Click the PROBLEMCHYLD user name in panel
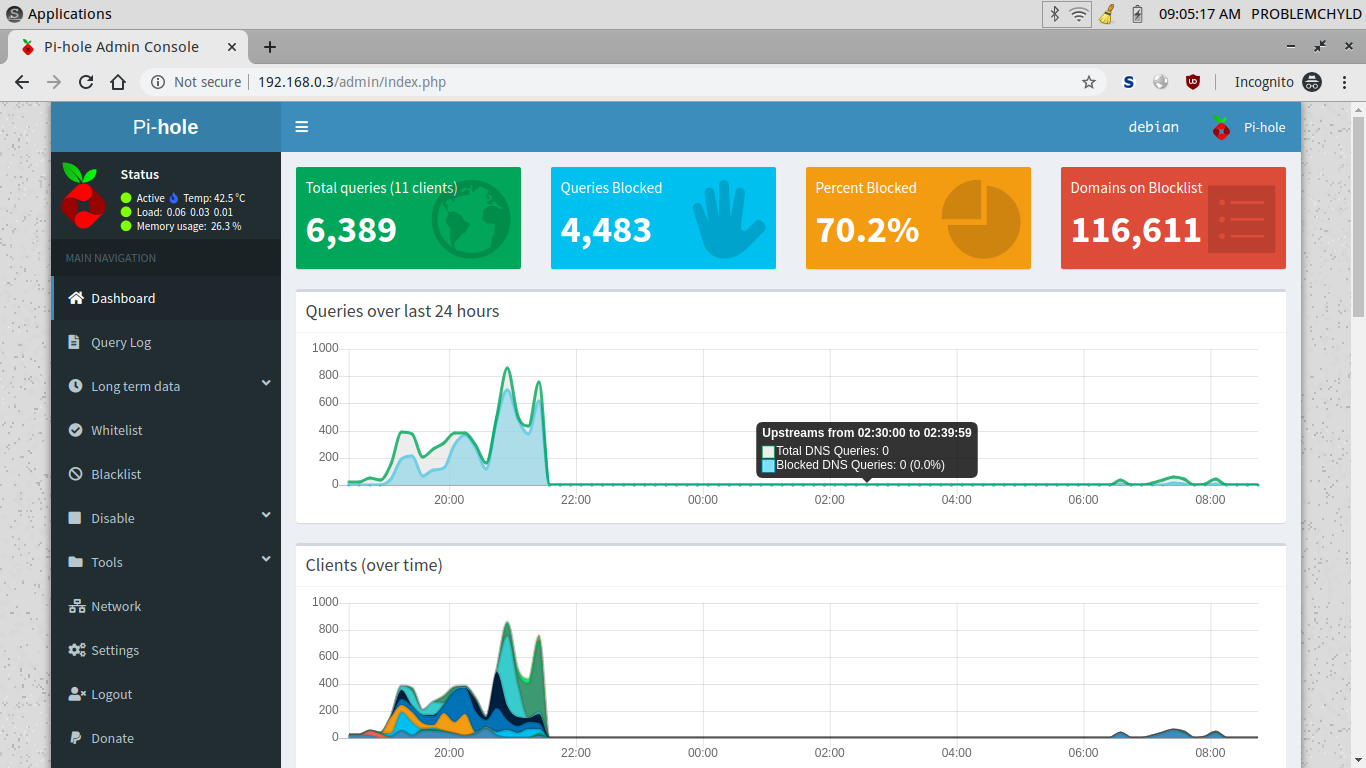The height and width of the screenshot is (768, 1366). (x=1305, y=14)
